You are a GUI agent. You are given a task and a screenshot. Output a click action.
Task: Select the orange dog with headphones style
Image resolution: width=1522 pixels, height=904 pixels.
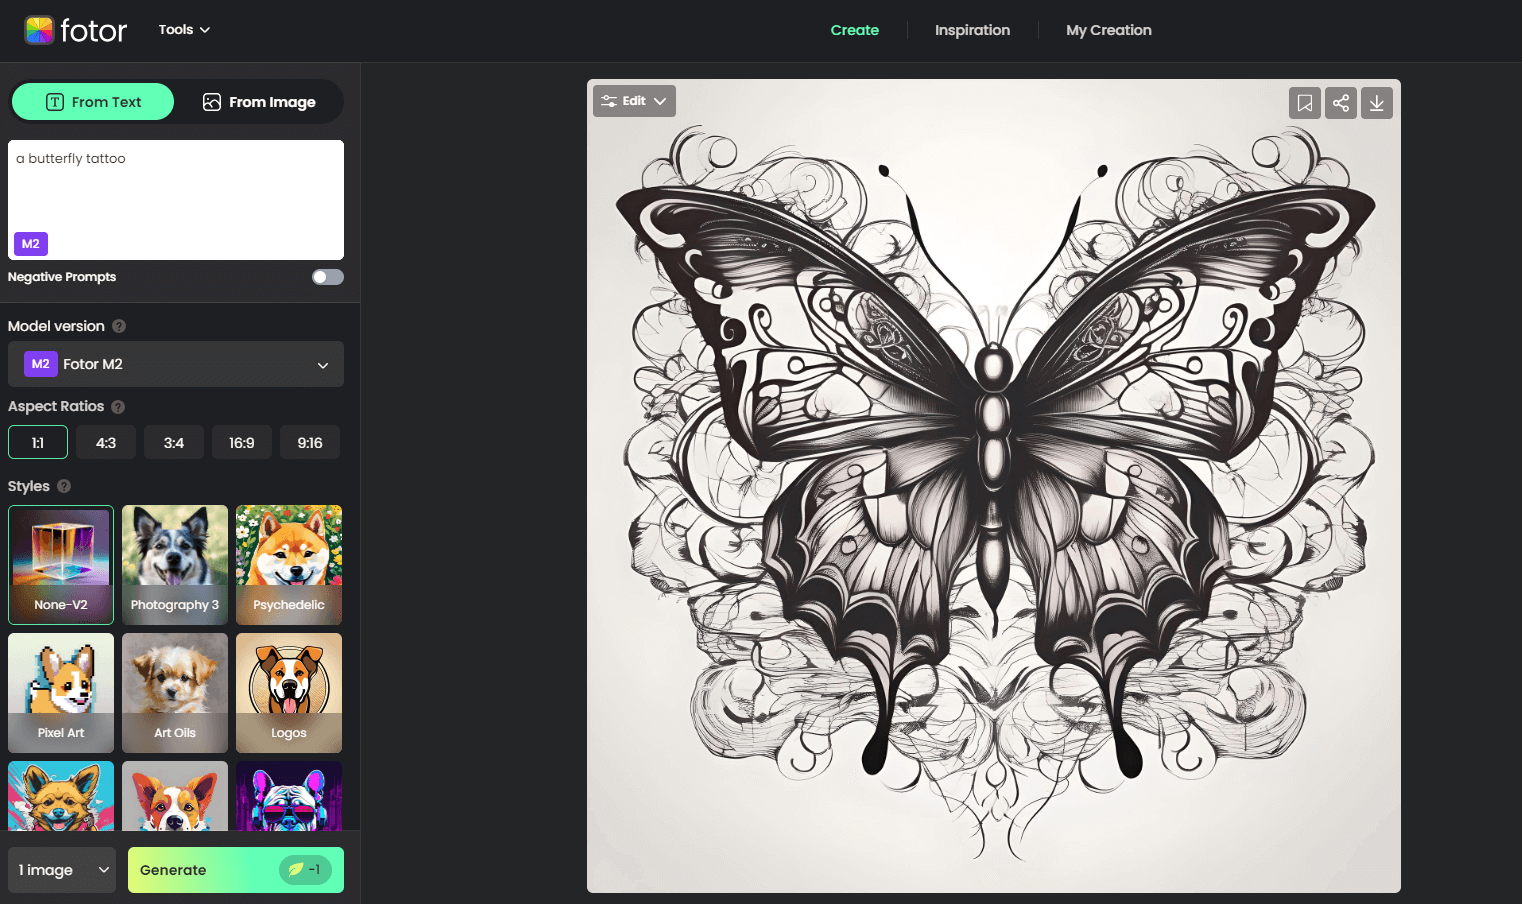pyautogui.click(x=61, y=796)
